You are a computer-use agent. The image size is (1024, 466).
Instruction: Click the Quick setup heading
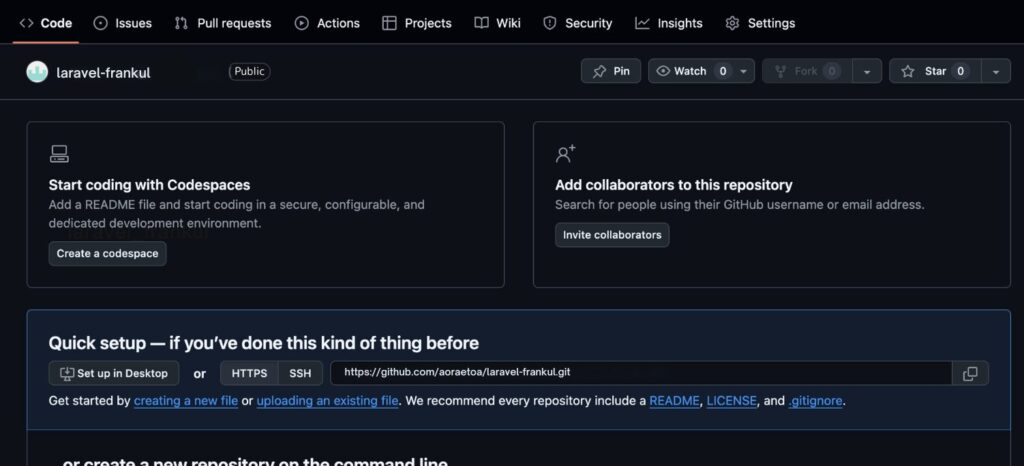264,343
